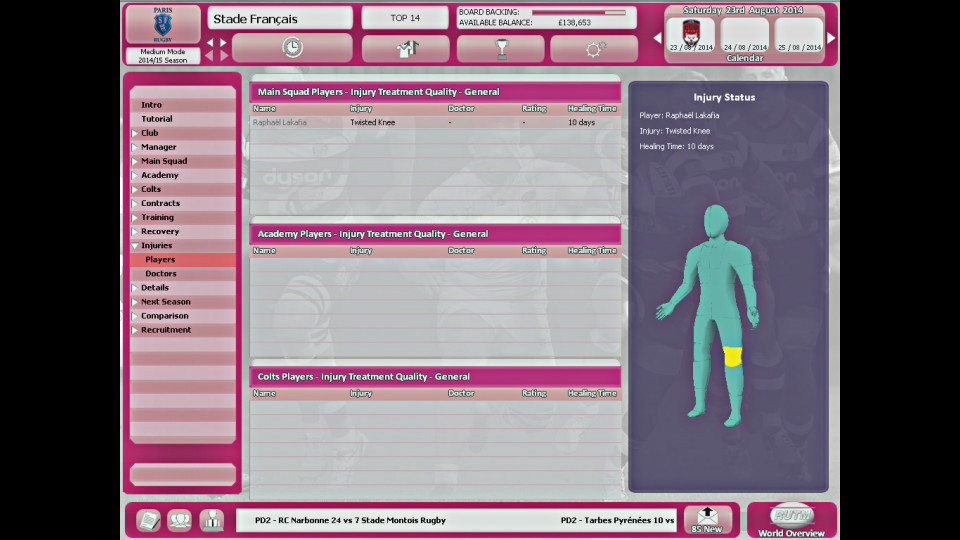Expand the Club section
Screen dimensions: 960x540
pyautogui.click(x=135, y=133)
